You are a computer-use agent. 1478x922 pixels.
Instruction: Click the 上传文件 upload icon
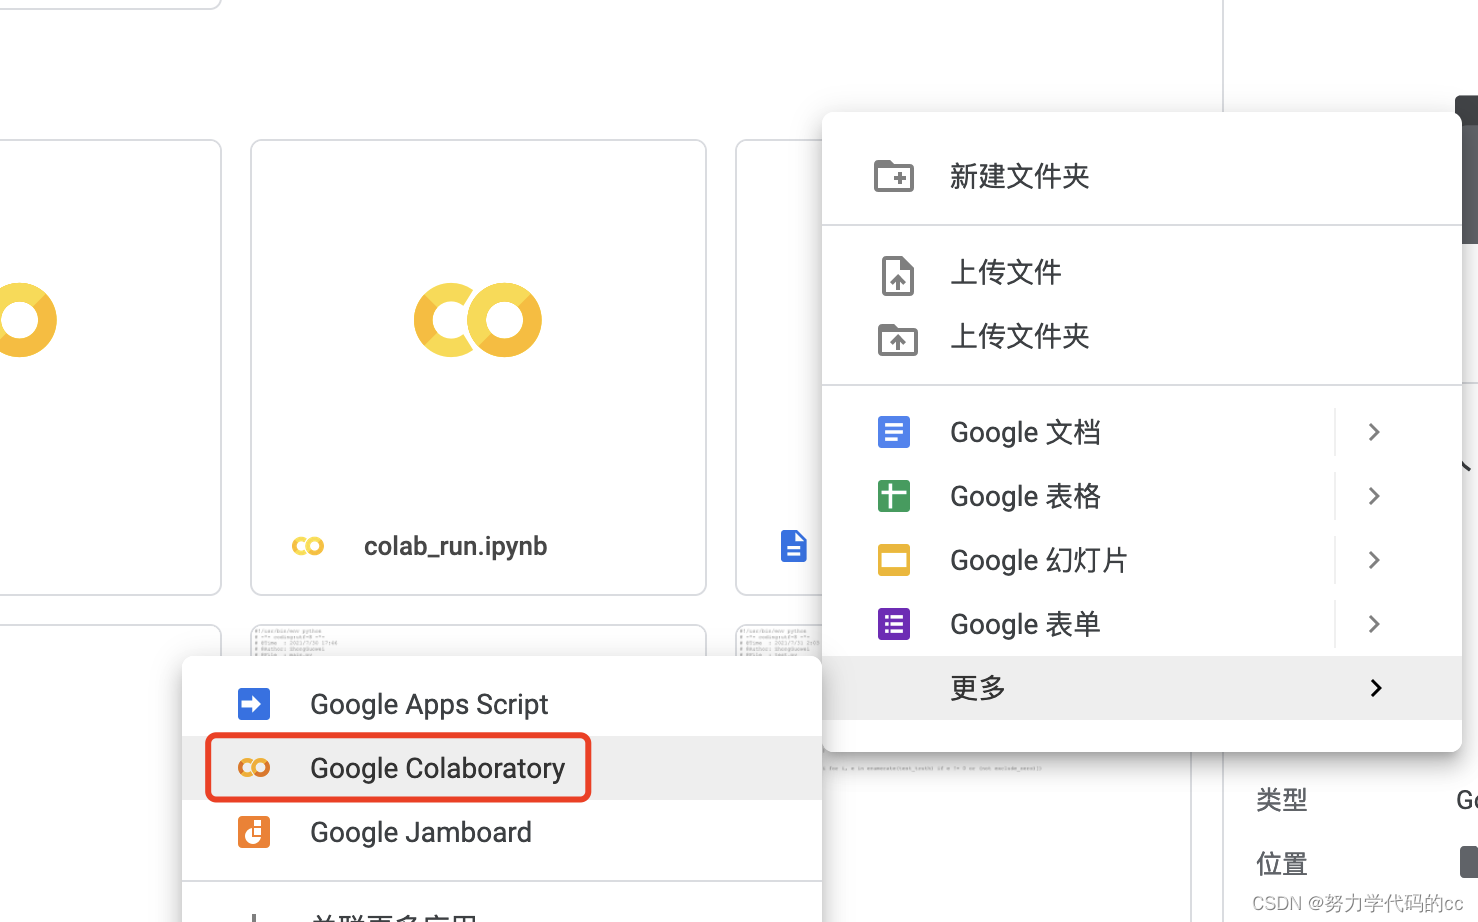click(x=897, y=275)
